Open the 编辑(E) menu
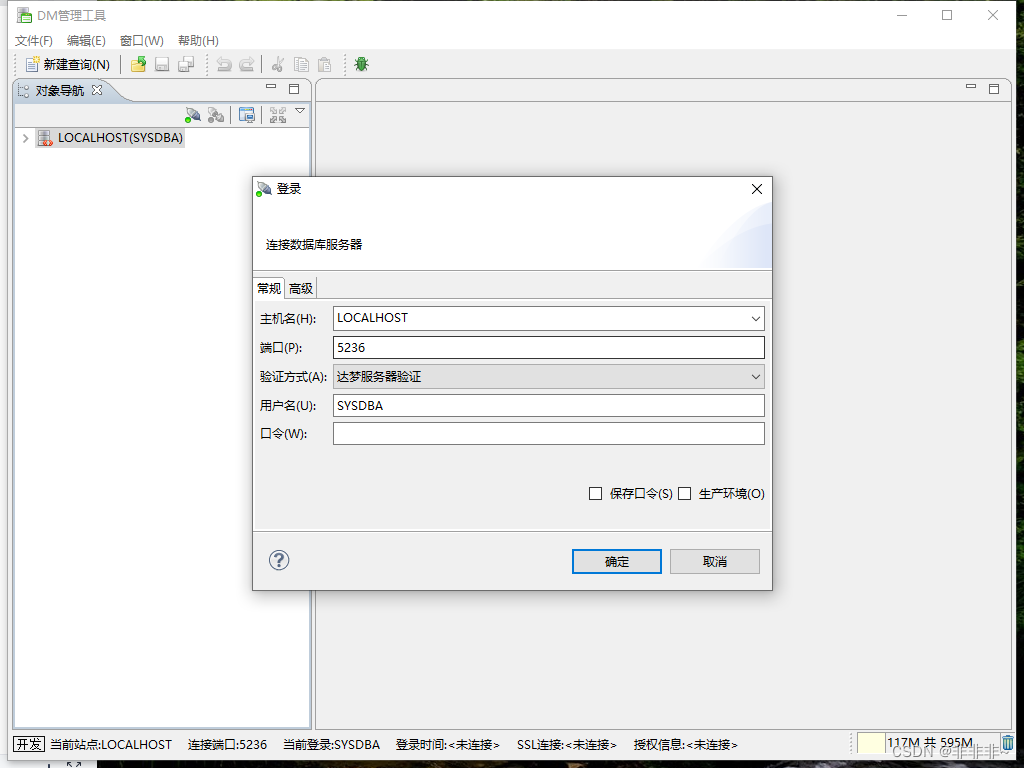The image size is (1024, 768). point(86,40)
